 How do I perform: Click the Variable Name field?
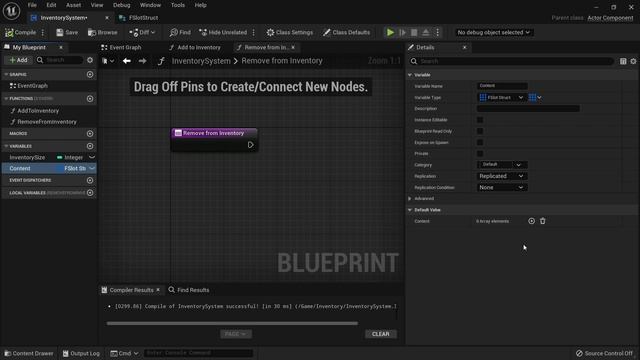point(502,86)
